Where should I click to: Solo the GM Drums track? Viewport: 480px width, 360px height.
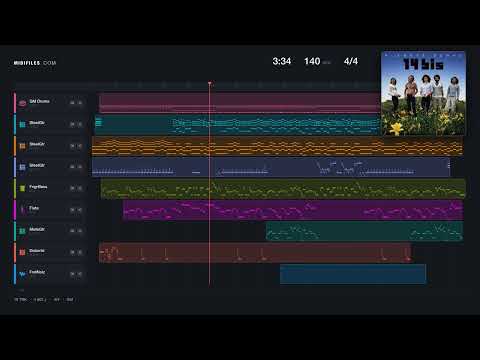coord(80,103)
